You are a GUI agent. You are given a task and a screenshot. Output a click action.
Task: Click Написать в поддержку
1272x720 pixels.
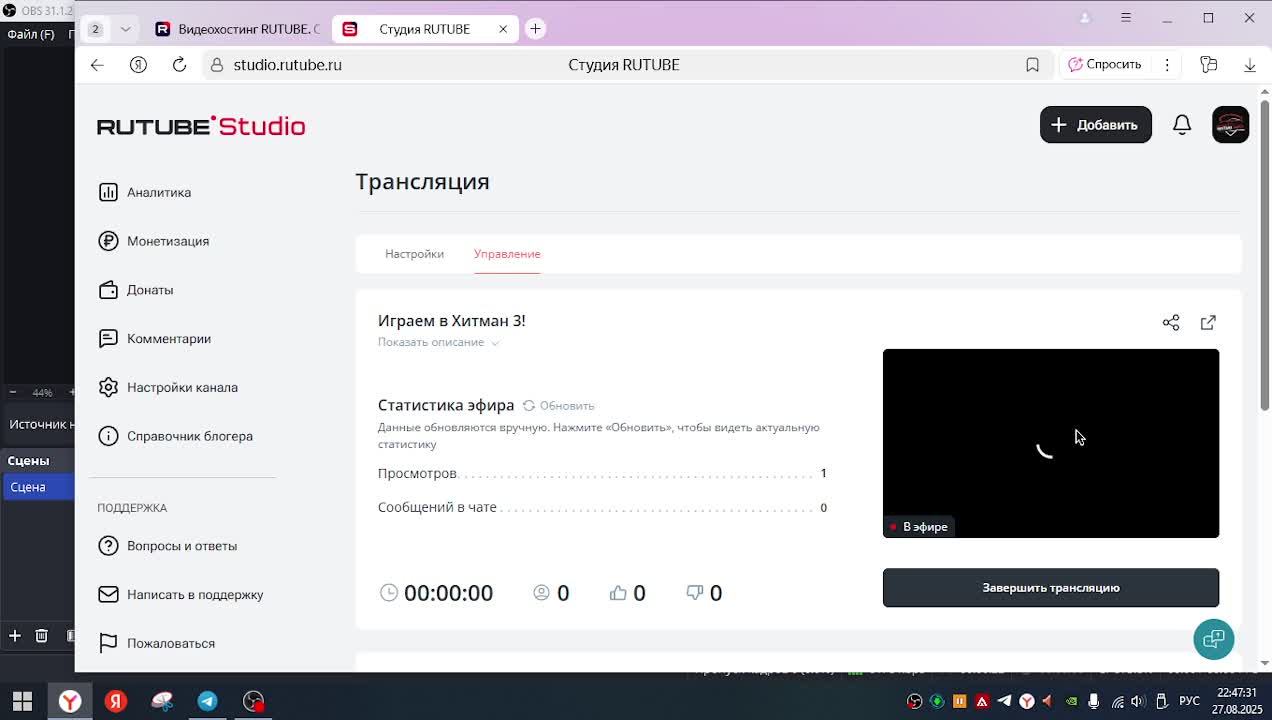(181, 595)
